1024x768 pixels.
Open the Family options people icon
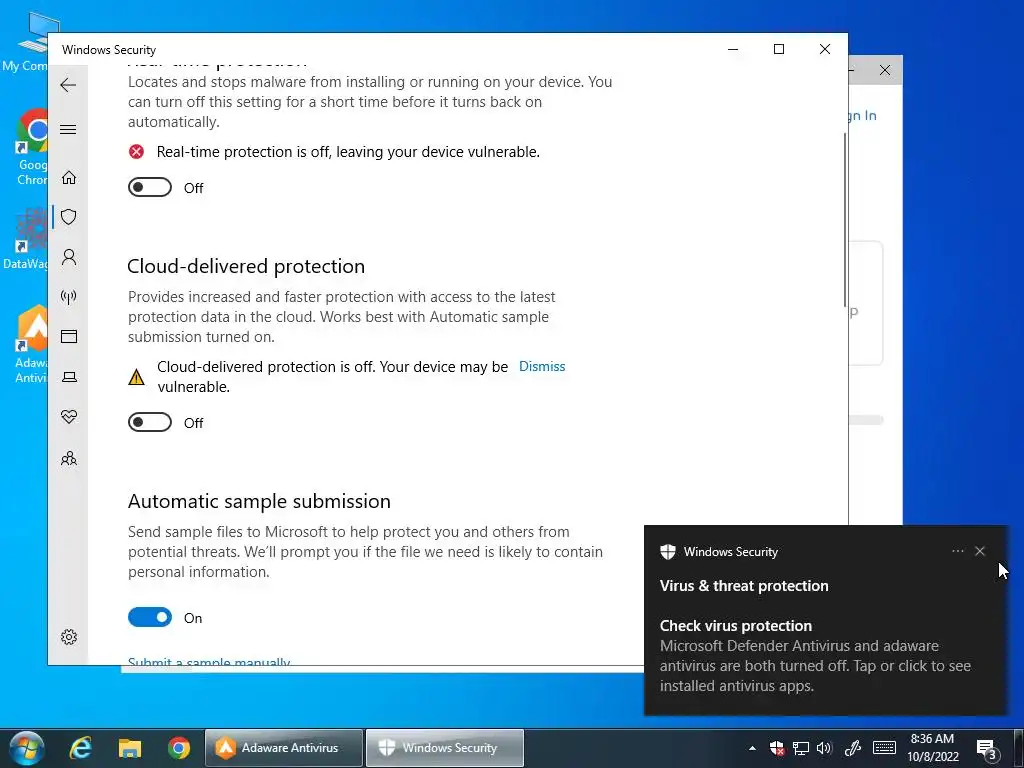pos(69,458)
